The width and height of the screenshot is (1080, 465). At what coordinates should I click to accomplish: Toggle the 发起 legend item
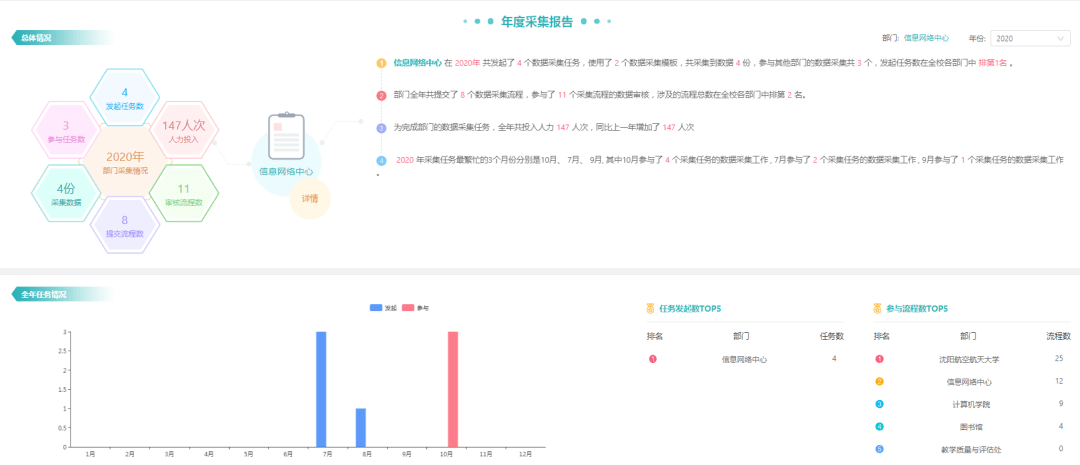coord(384,308)
